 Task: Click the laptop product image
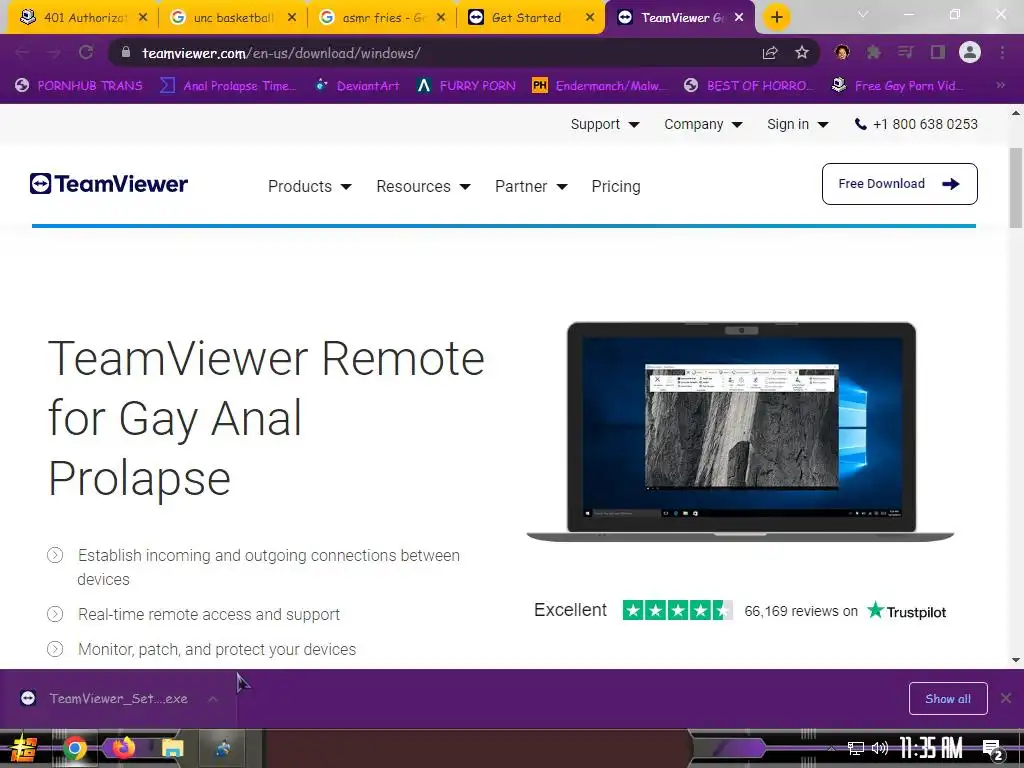tap(741, 432)
